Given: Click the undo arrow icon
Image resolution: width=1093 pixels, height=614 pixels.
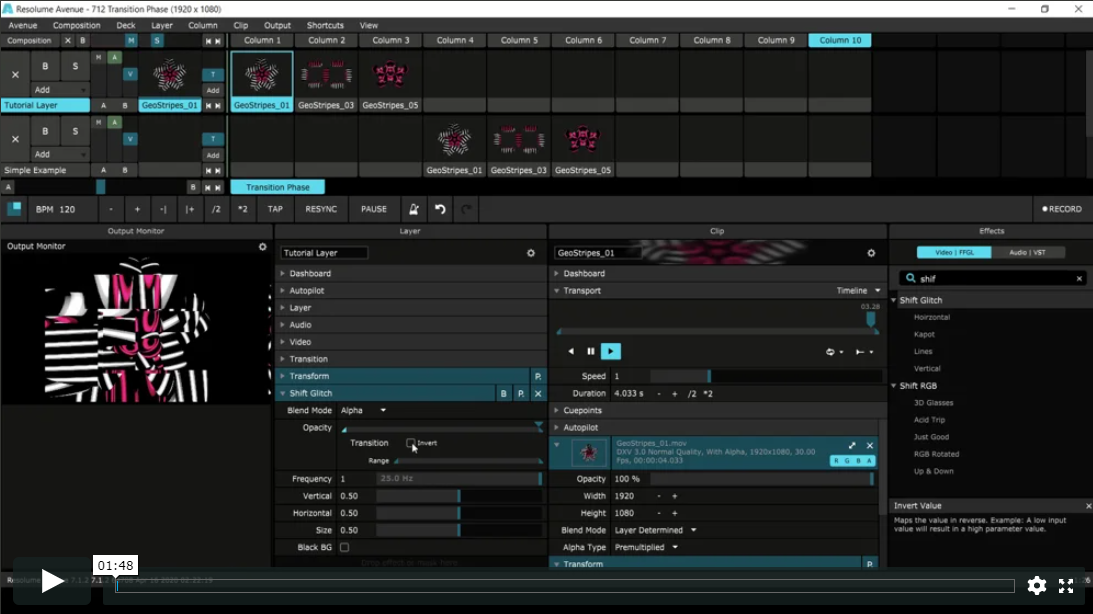Looking at the screenshot, I should pos(440,209).
